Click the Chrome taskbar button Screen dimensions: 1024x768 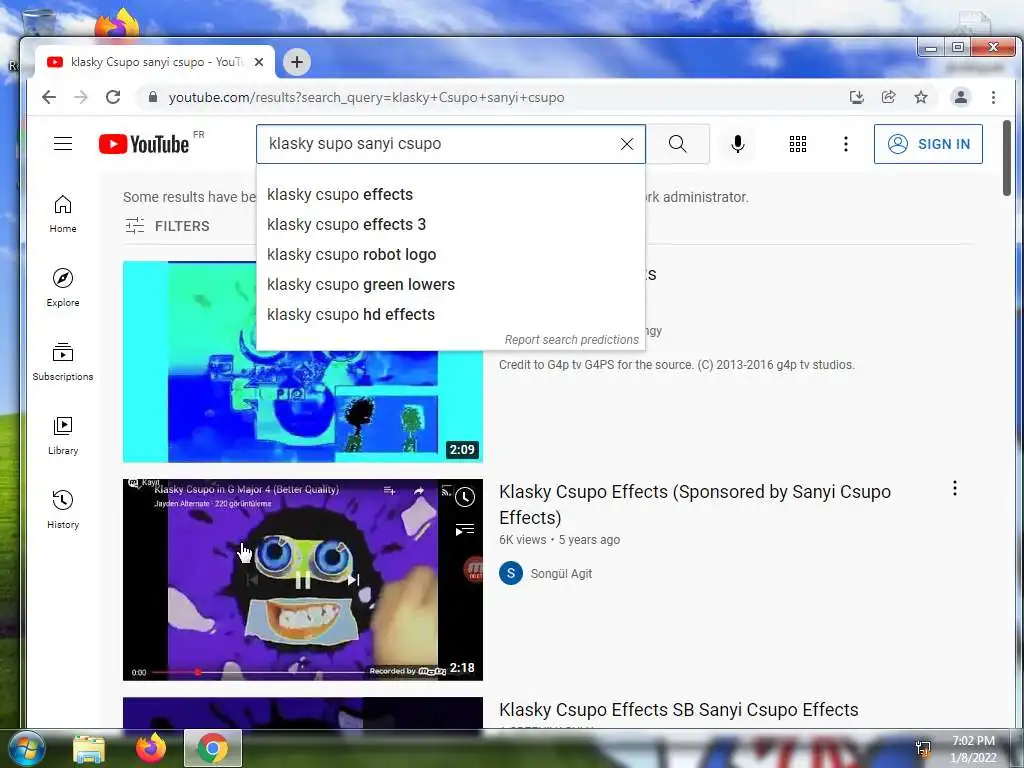click(x=213, y=748)
